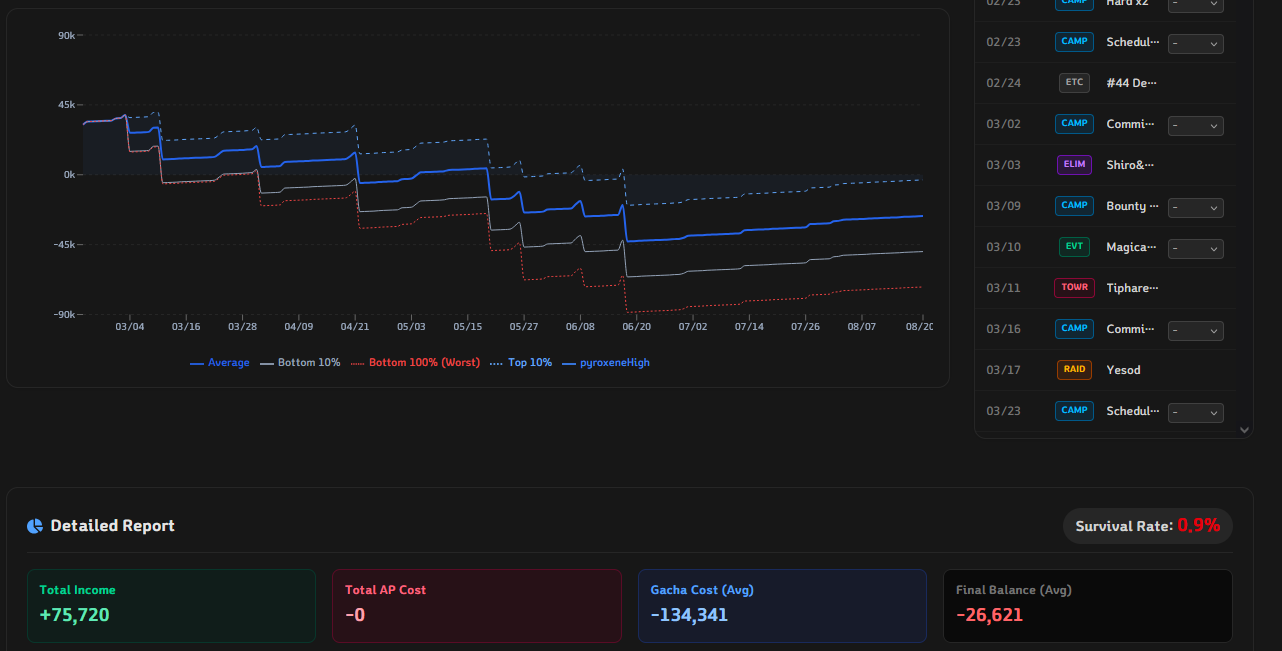The height and width of the screenshot is (651, 1282).
Task: Open the dropdown on the 03/23 Schedul… row
Action: click(x=1196, y=412)
